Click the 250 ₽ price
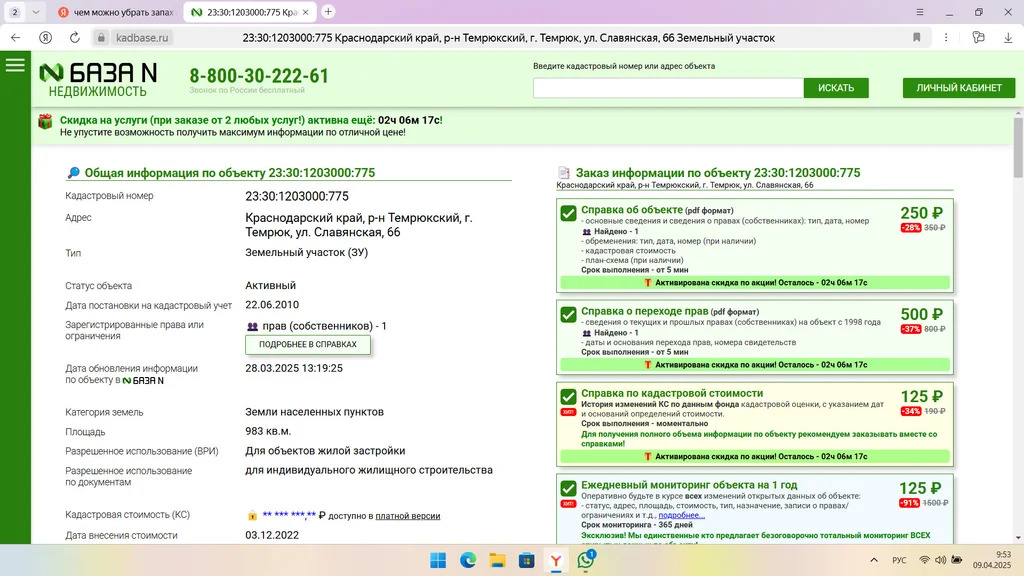Viewport: 1024px width, 576px height. tap(921, 213)
